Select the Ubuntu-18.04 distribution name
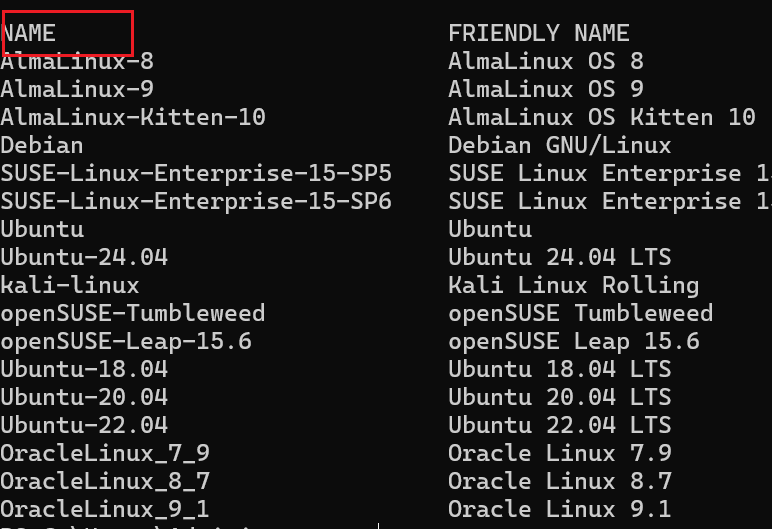 (x=84, y=369)
